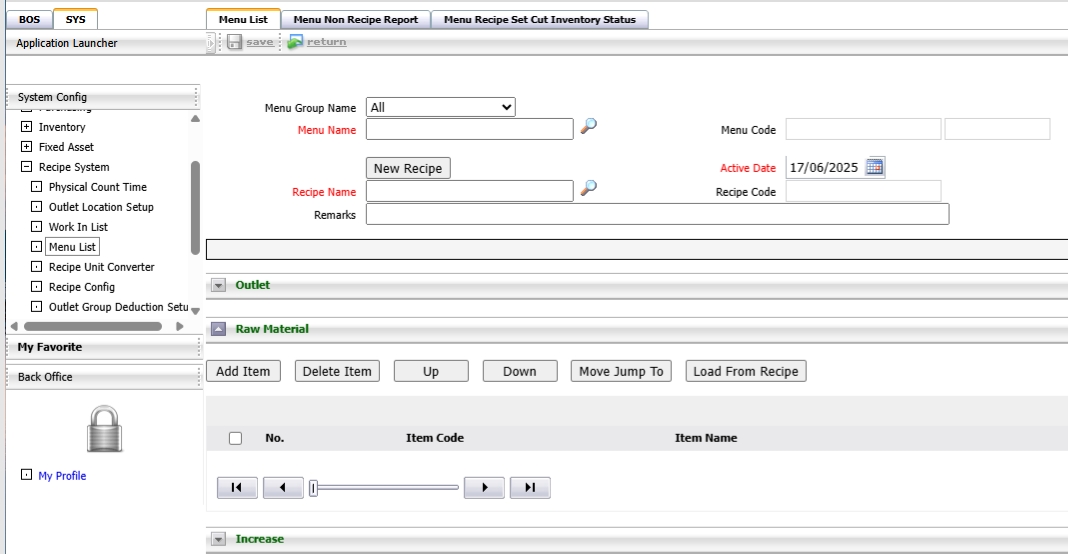Click the return arrow icon in toolbar

295,42
